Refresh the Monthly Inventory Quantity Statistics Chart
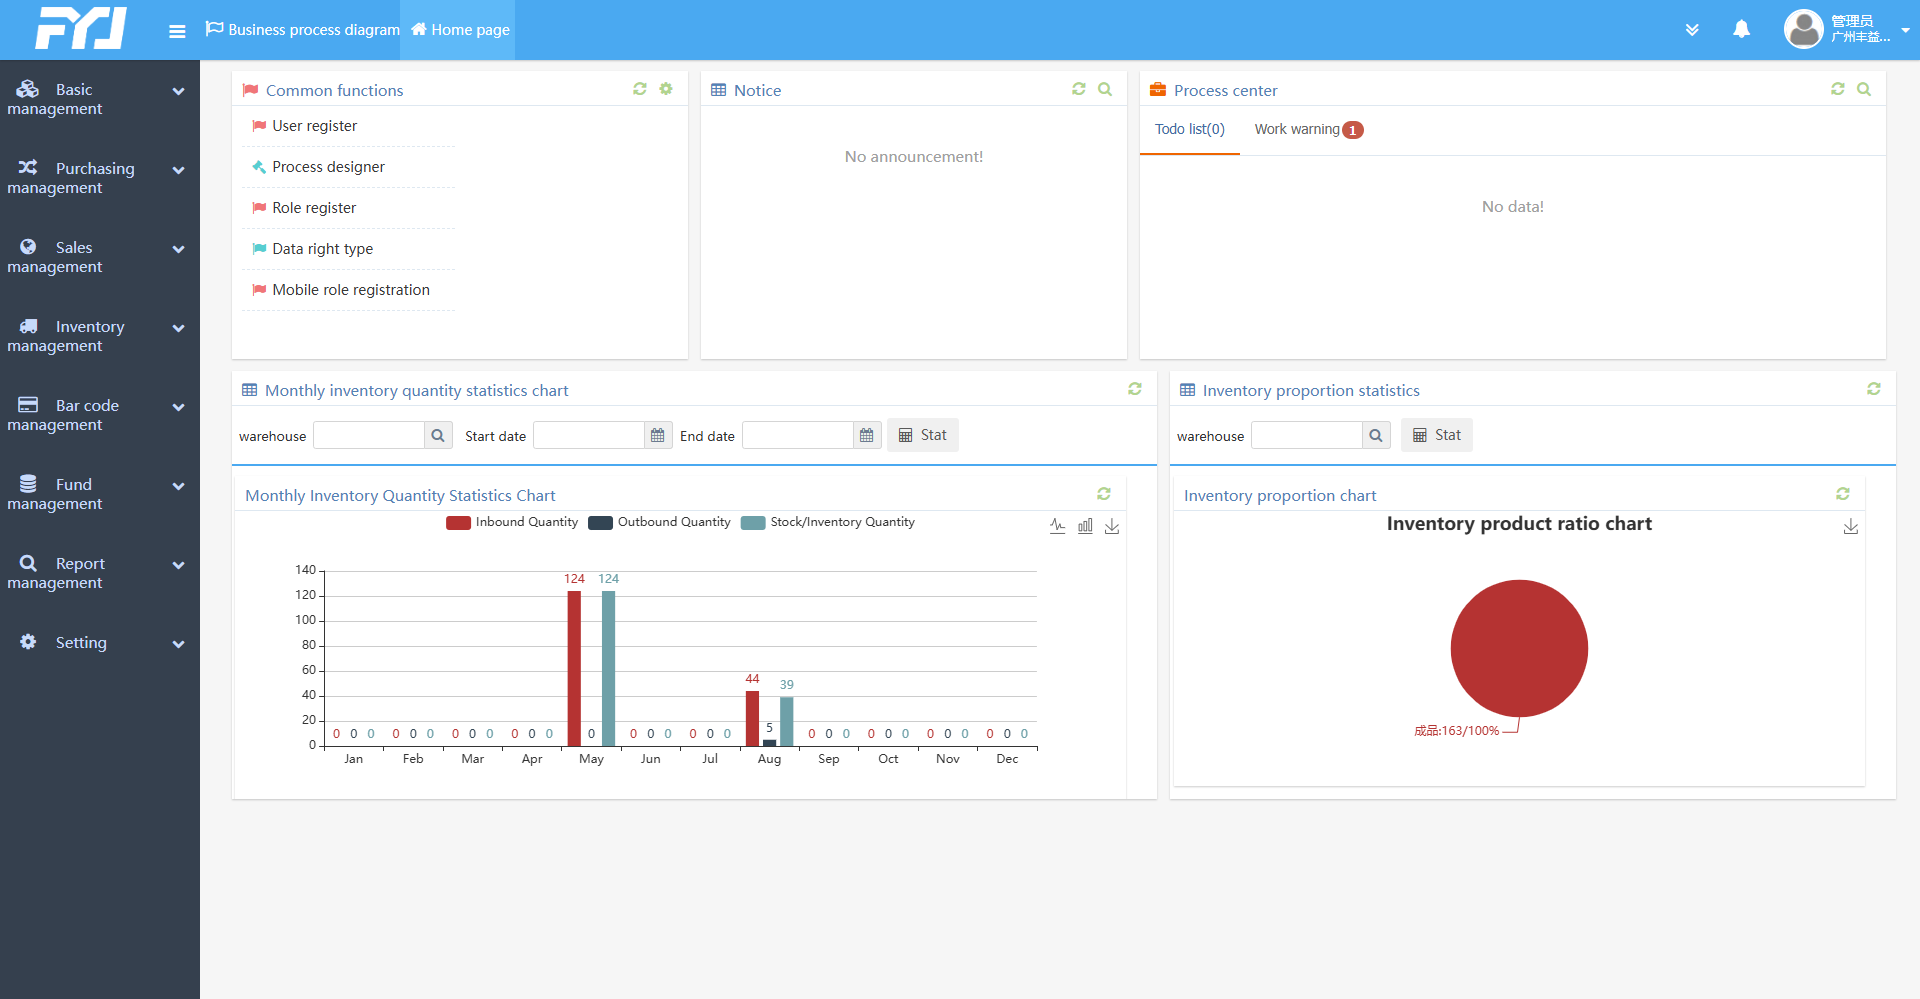 [x=1104, y=494]
